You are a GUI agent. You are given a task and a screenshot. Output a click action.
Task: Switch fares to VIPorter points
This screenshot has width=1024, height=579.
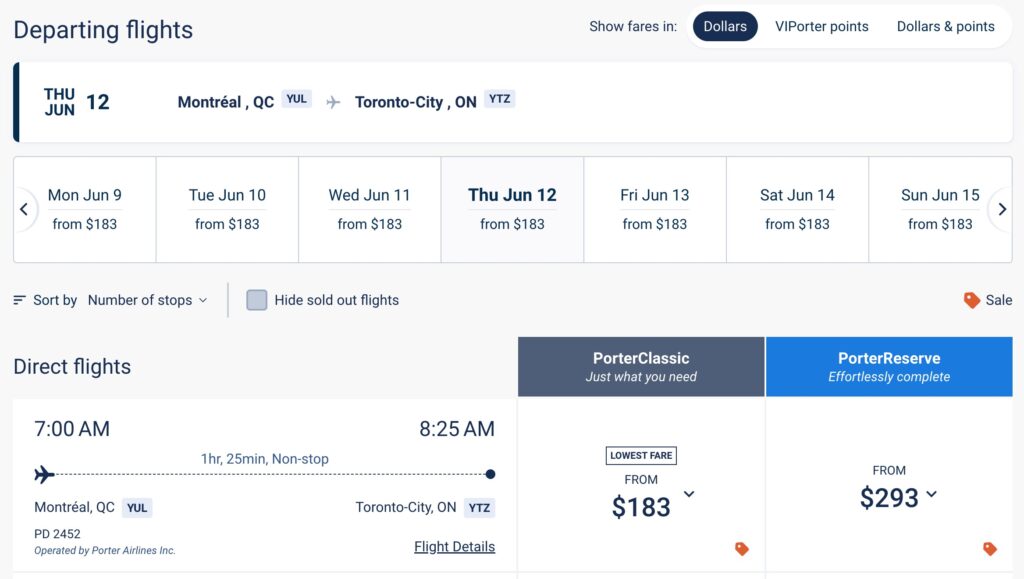click(x=822, y=27)
